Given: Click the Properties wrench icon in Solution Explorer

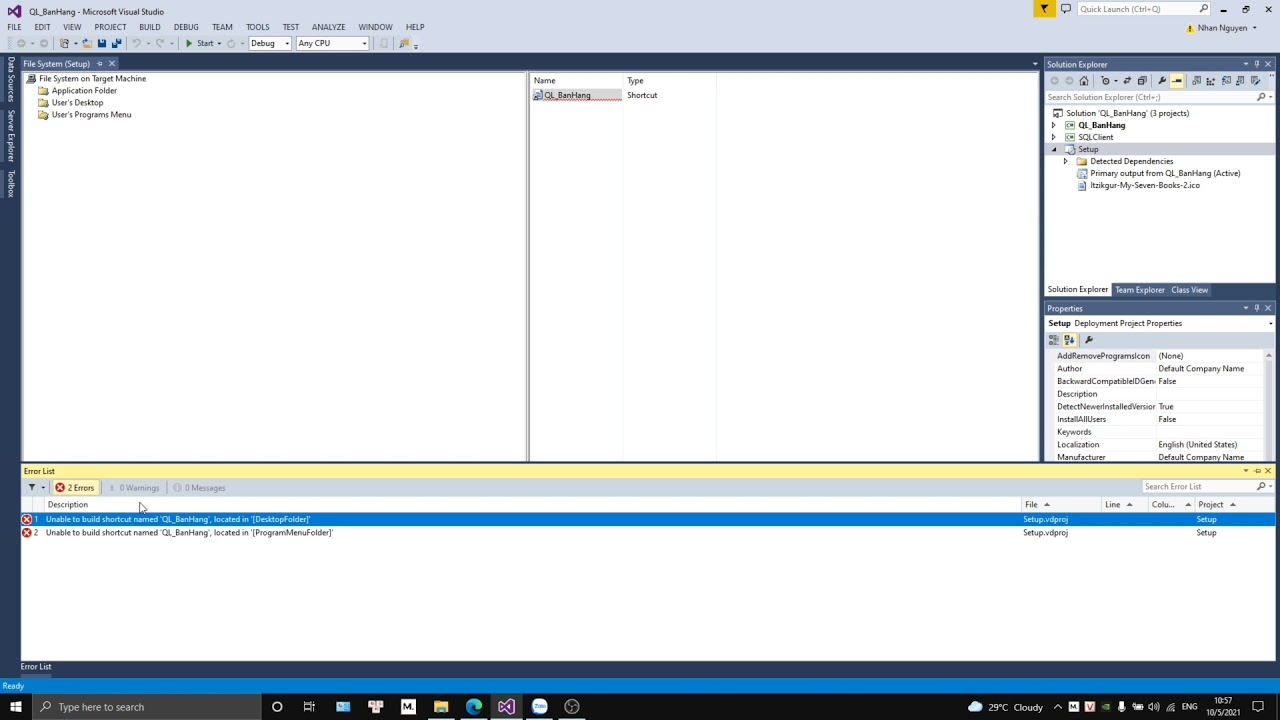Looking at the screenshot, I should click(x=1162, y=81).
